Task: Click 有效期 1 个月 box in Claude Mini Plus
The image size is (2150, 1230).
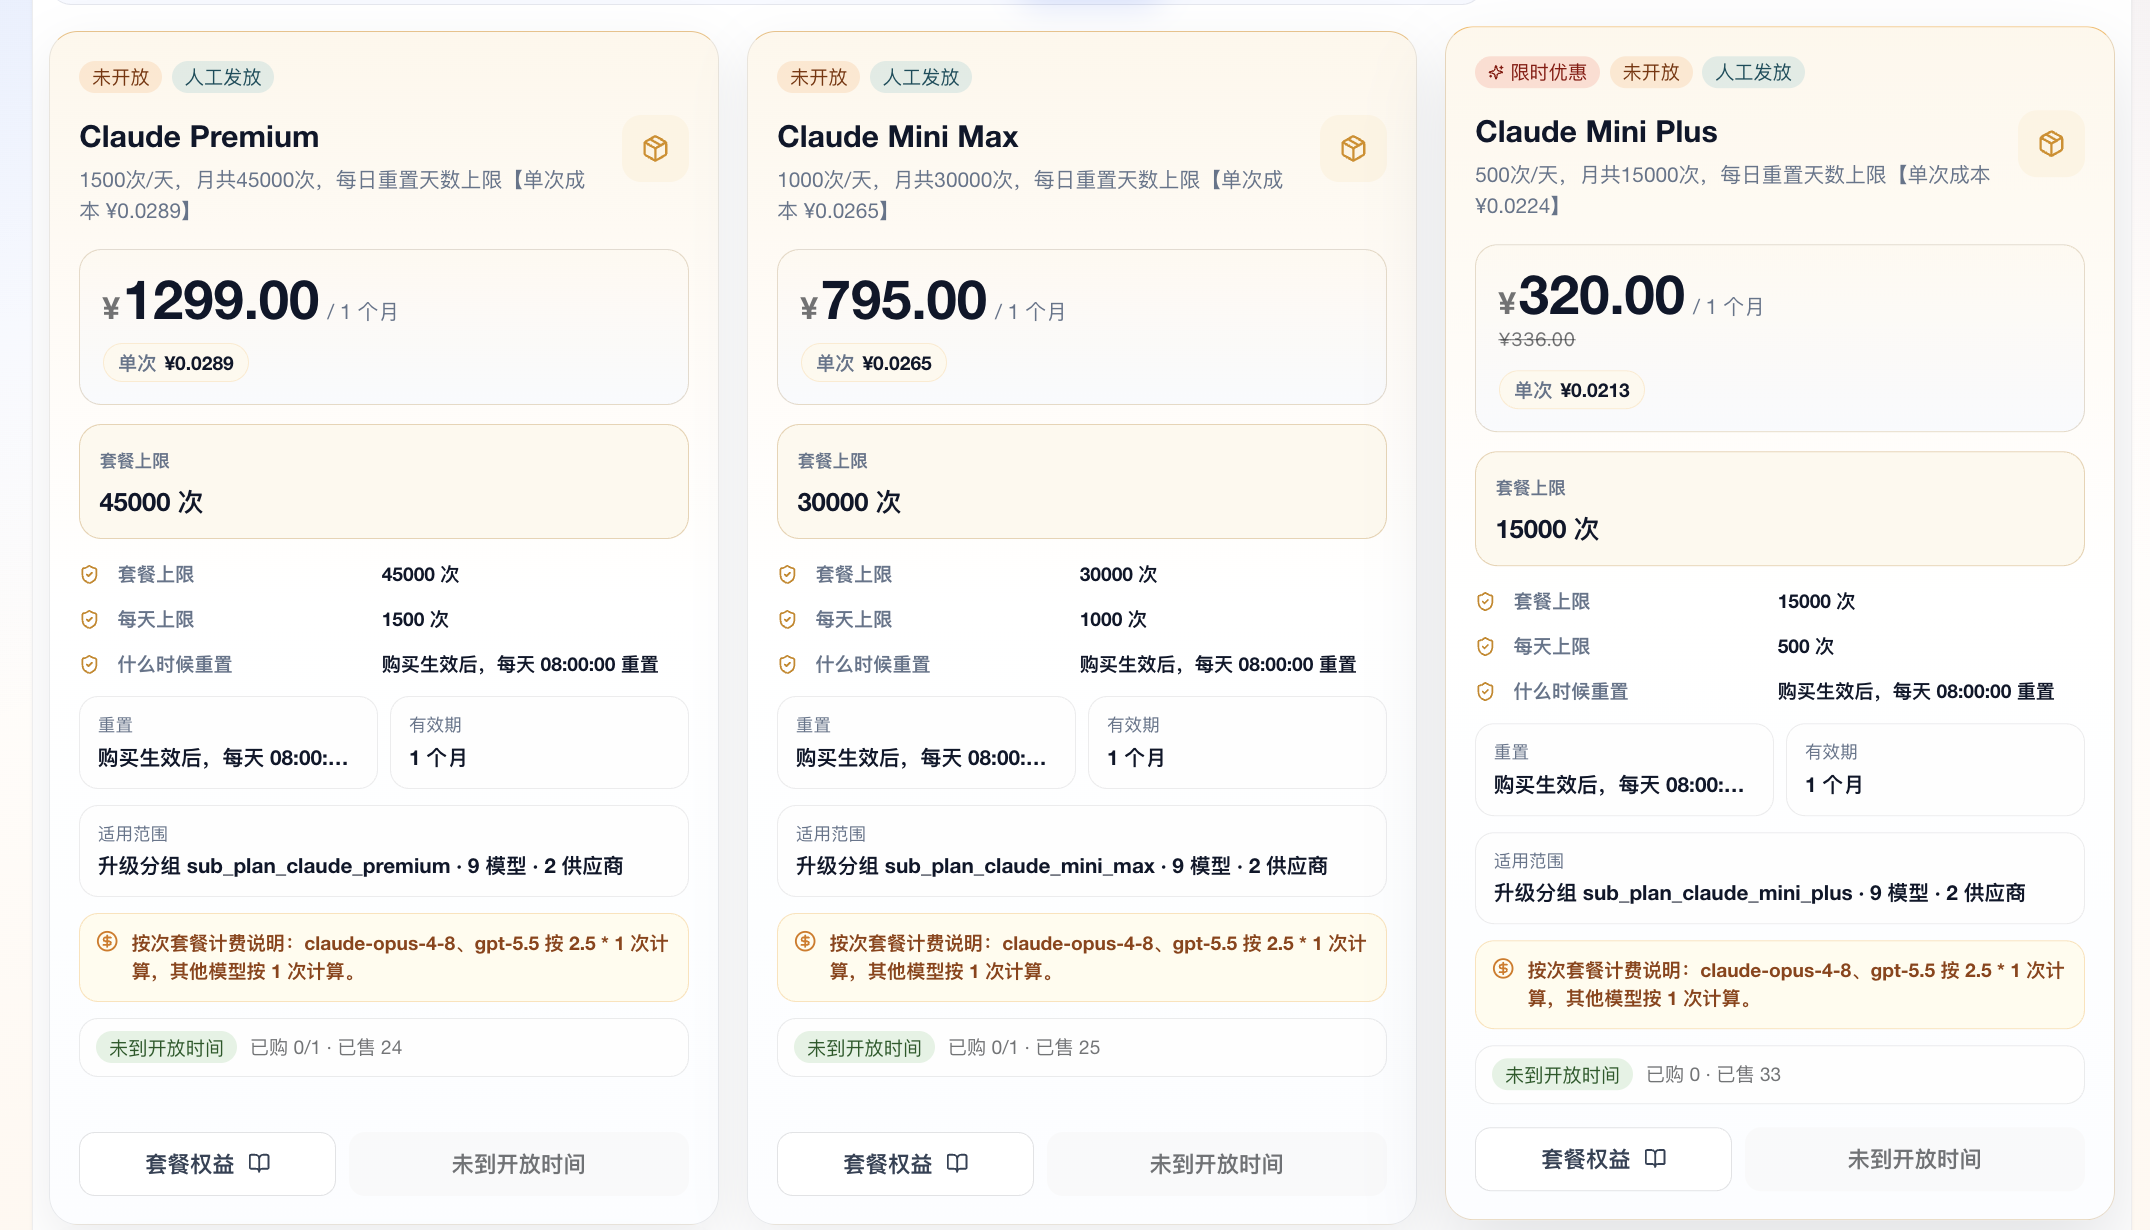Action: click(x=1936, y=770)
